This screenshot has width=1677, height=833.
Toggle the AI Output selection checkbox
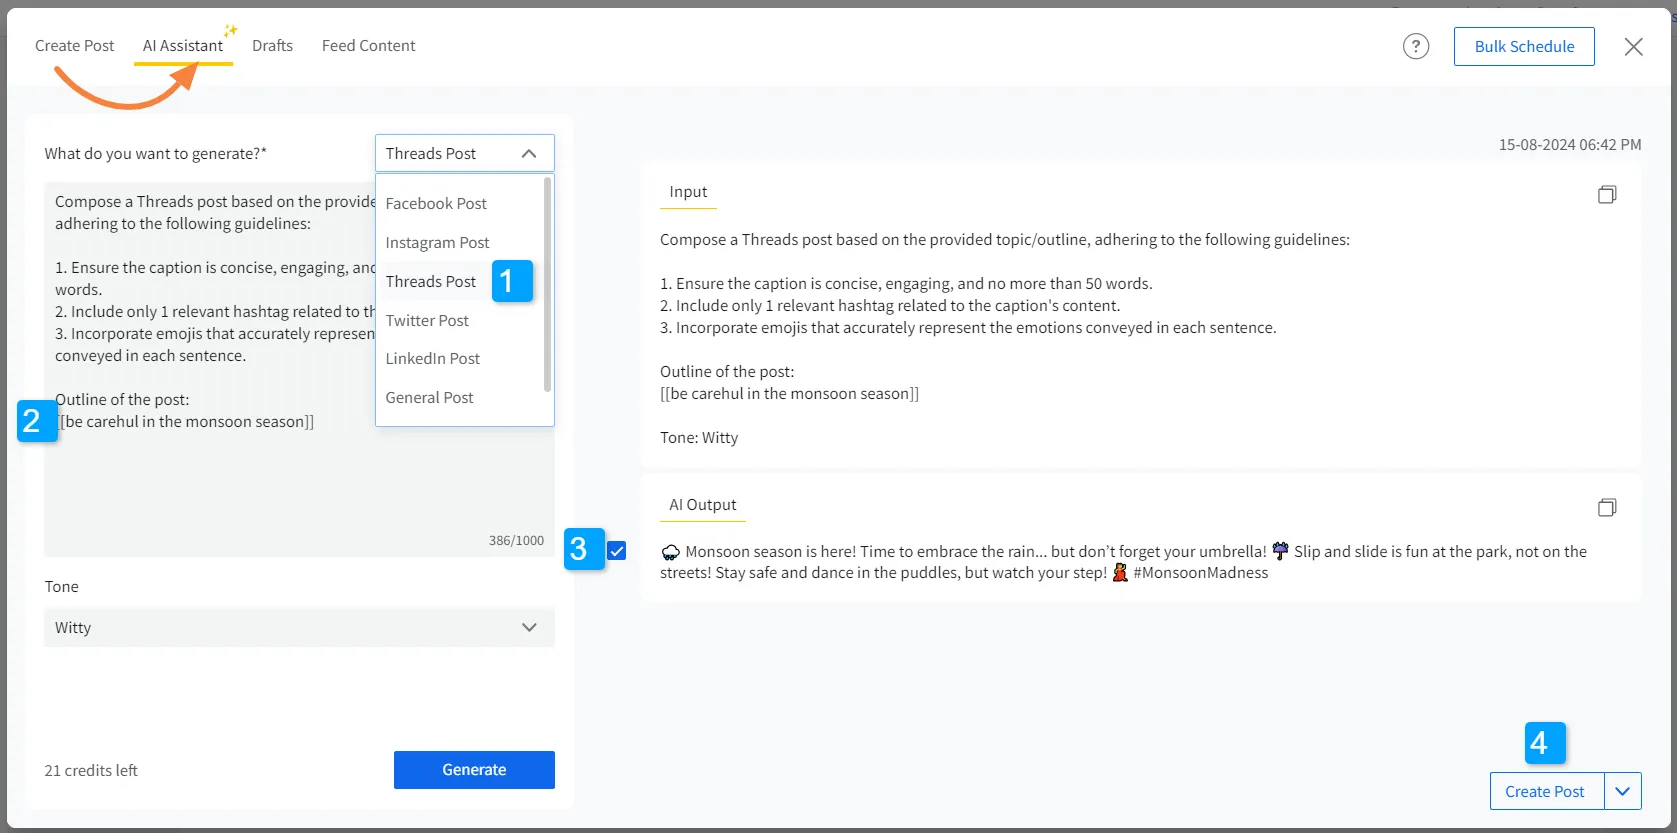[x=617, y=550]
